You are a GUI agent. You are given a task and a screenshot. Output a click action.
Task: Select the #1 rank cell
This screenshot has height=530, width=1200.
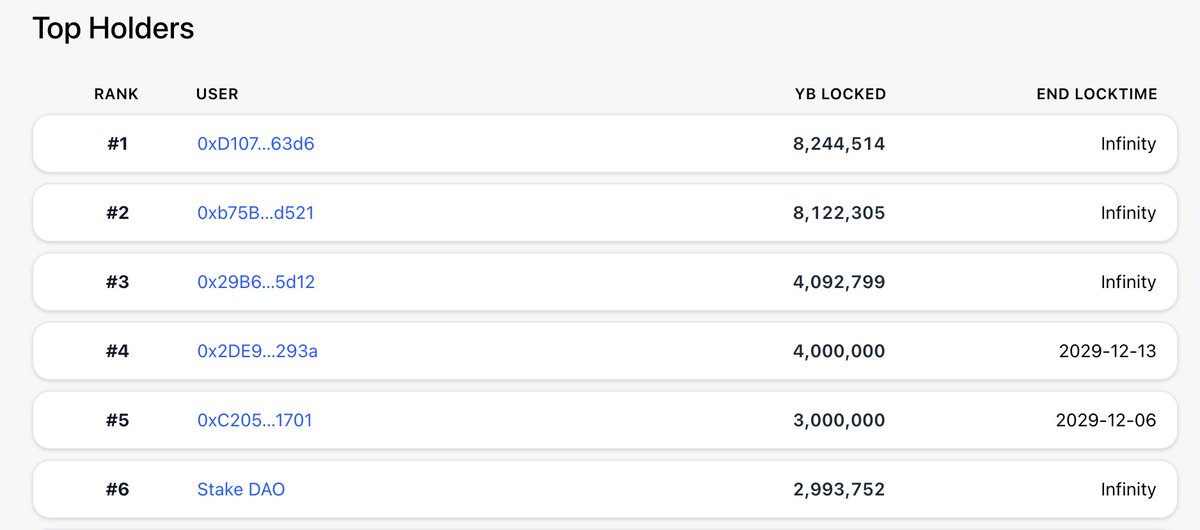[x=117, y=144]
